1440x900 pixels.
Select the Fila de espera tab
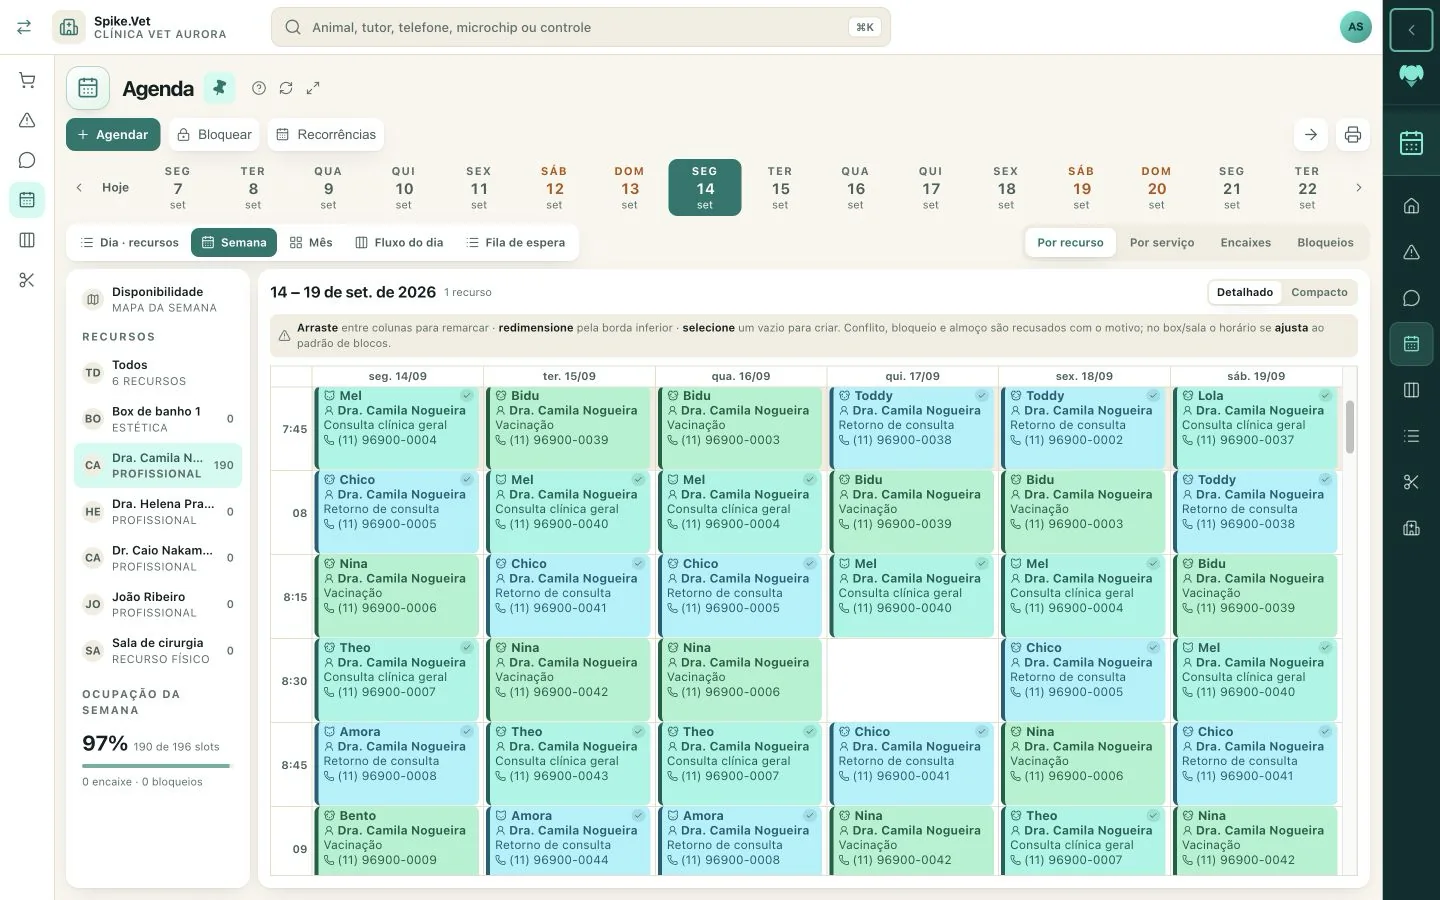pyautogui.click(x=515, y=242)
